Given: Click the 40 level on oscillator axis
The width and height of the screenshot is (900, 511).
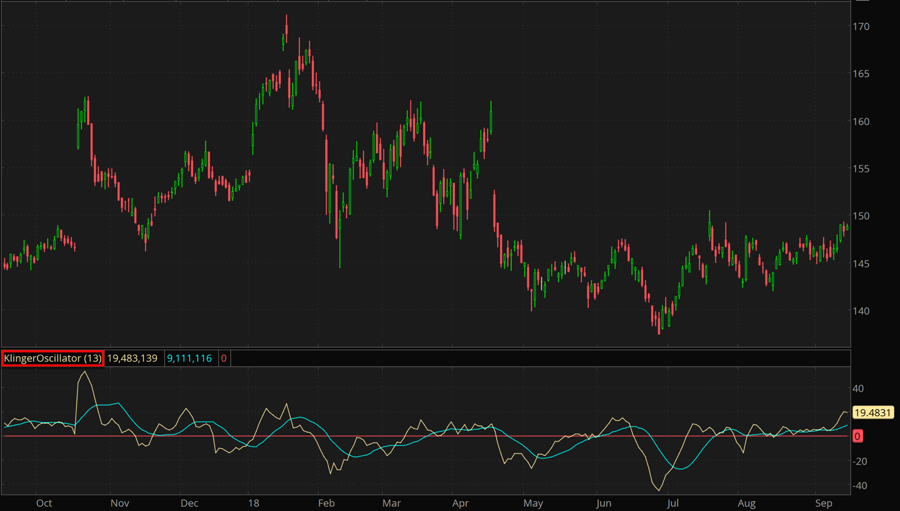Looking at the screenshot, I should click(x=858, y=389).
